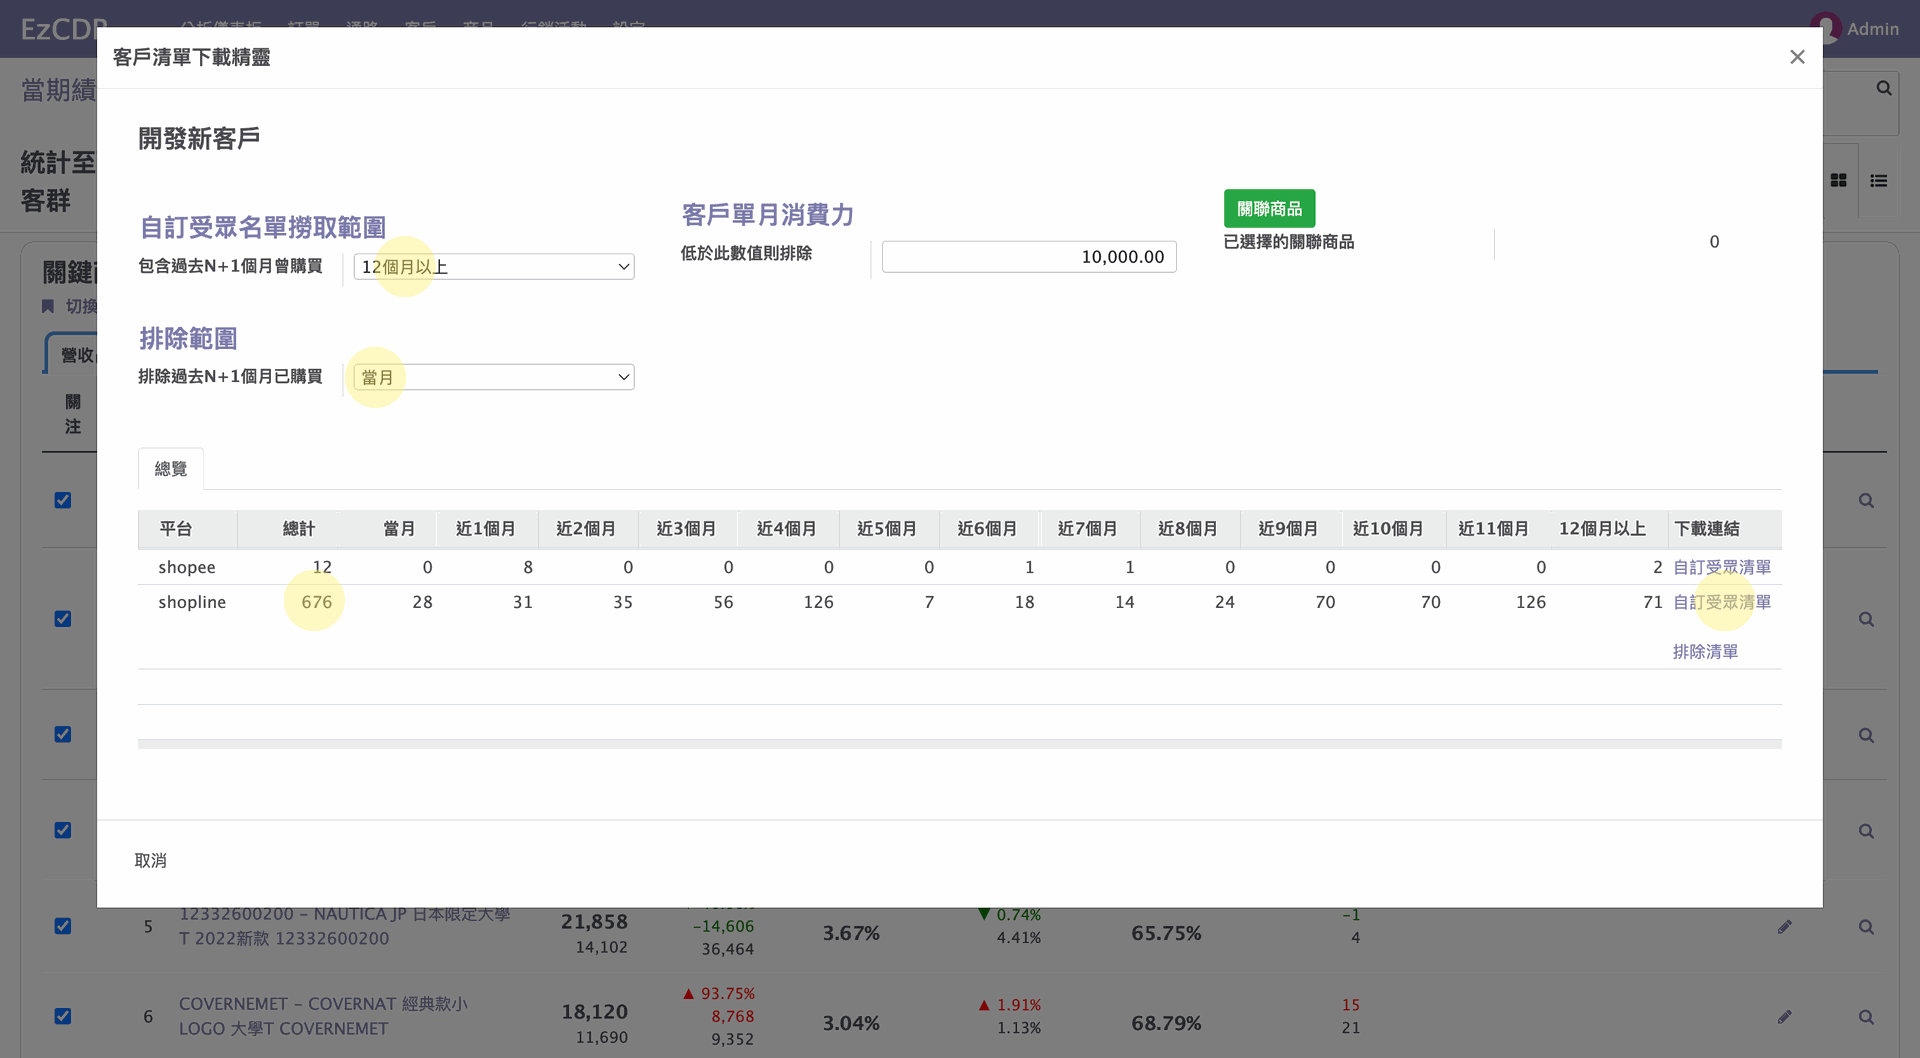Click the bookmark icon next to 切換
This screenshot has width=1920, height=1058.
[x=47, y=306]
